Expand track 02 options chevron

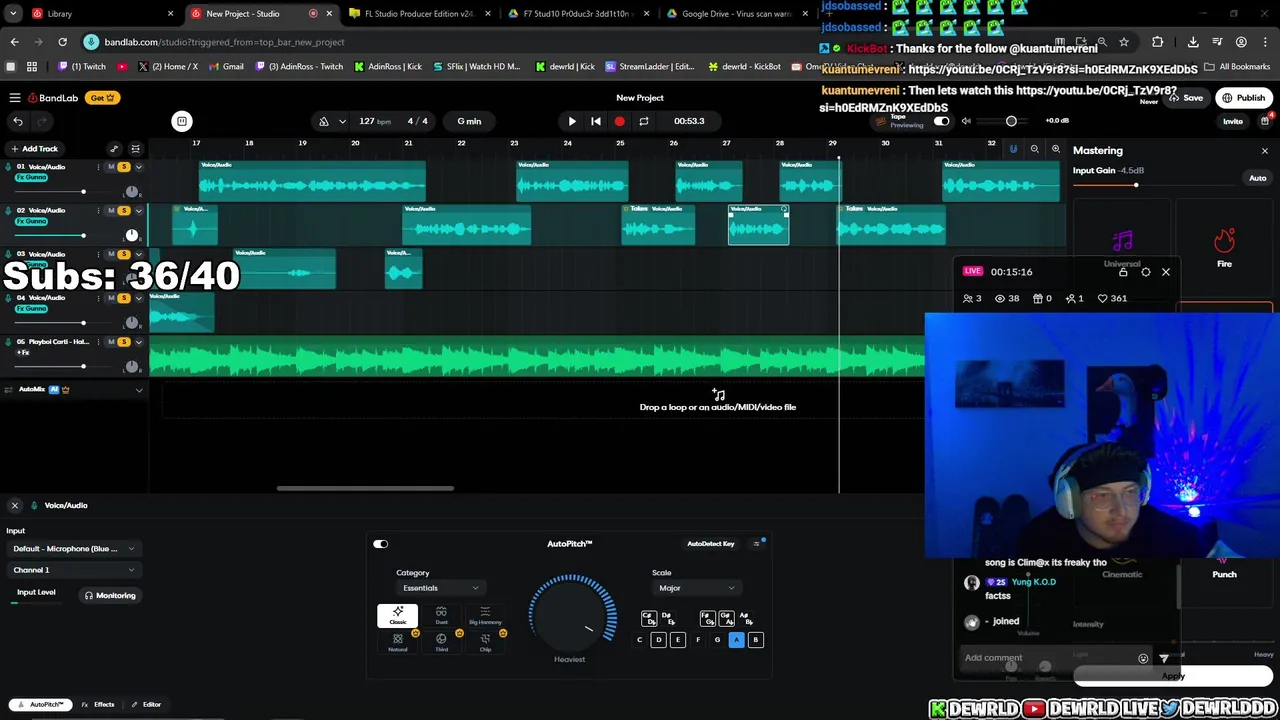(x=138, y=211)
